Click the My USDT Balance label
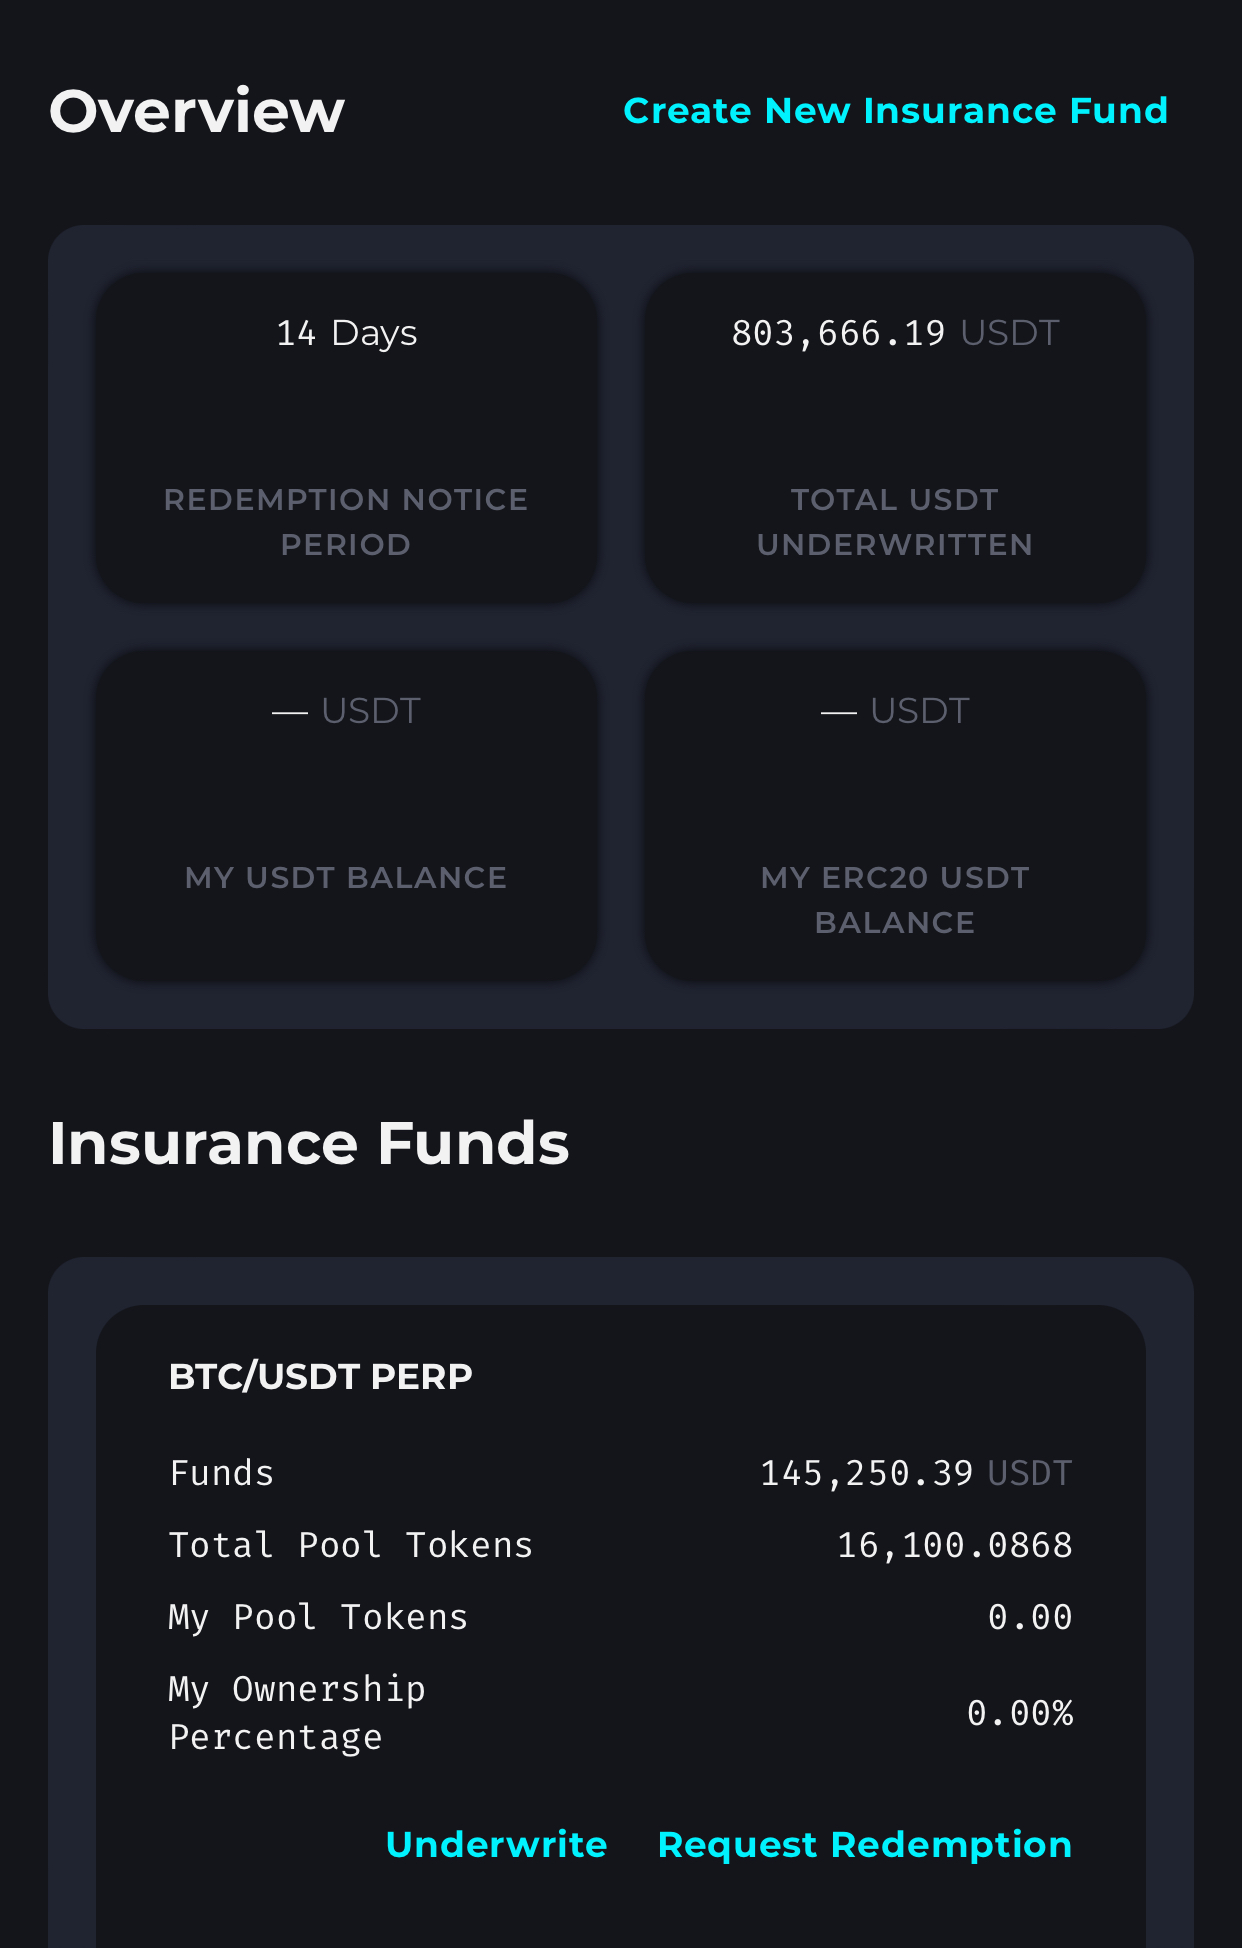 346,877
